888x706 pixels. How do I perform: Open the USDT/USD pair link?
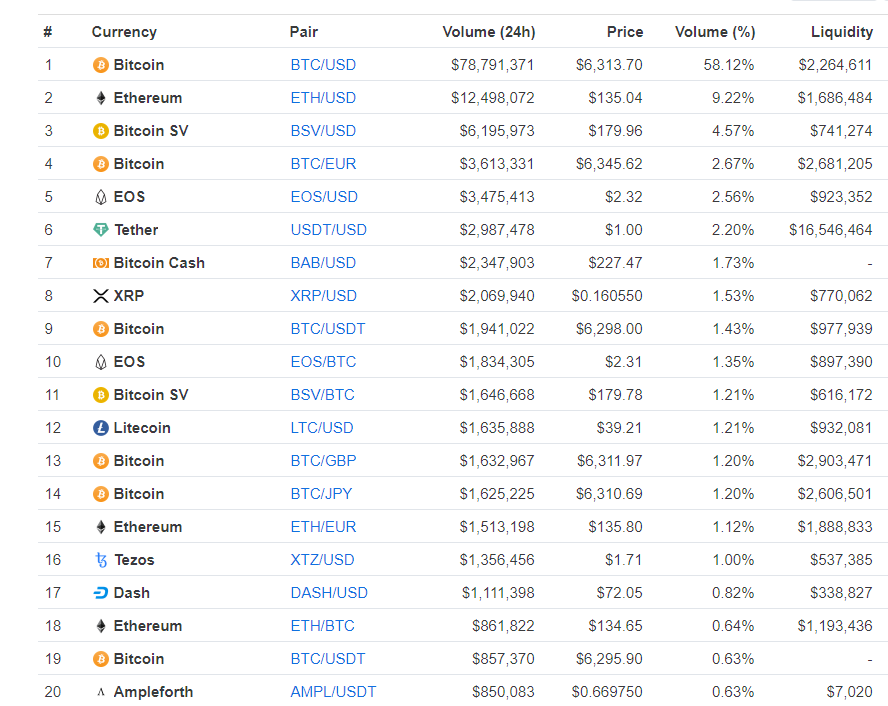click(328, 230)
